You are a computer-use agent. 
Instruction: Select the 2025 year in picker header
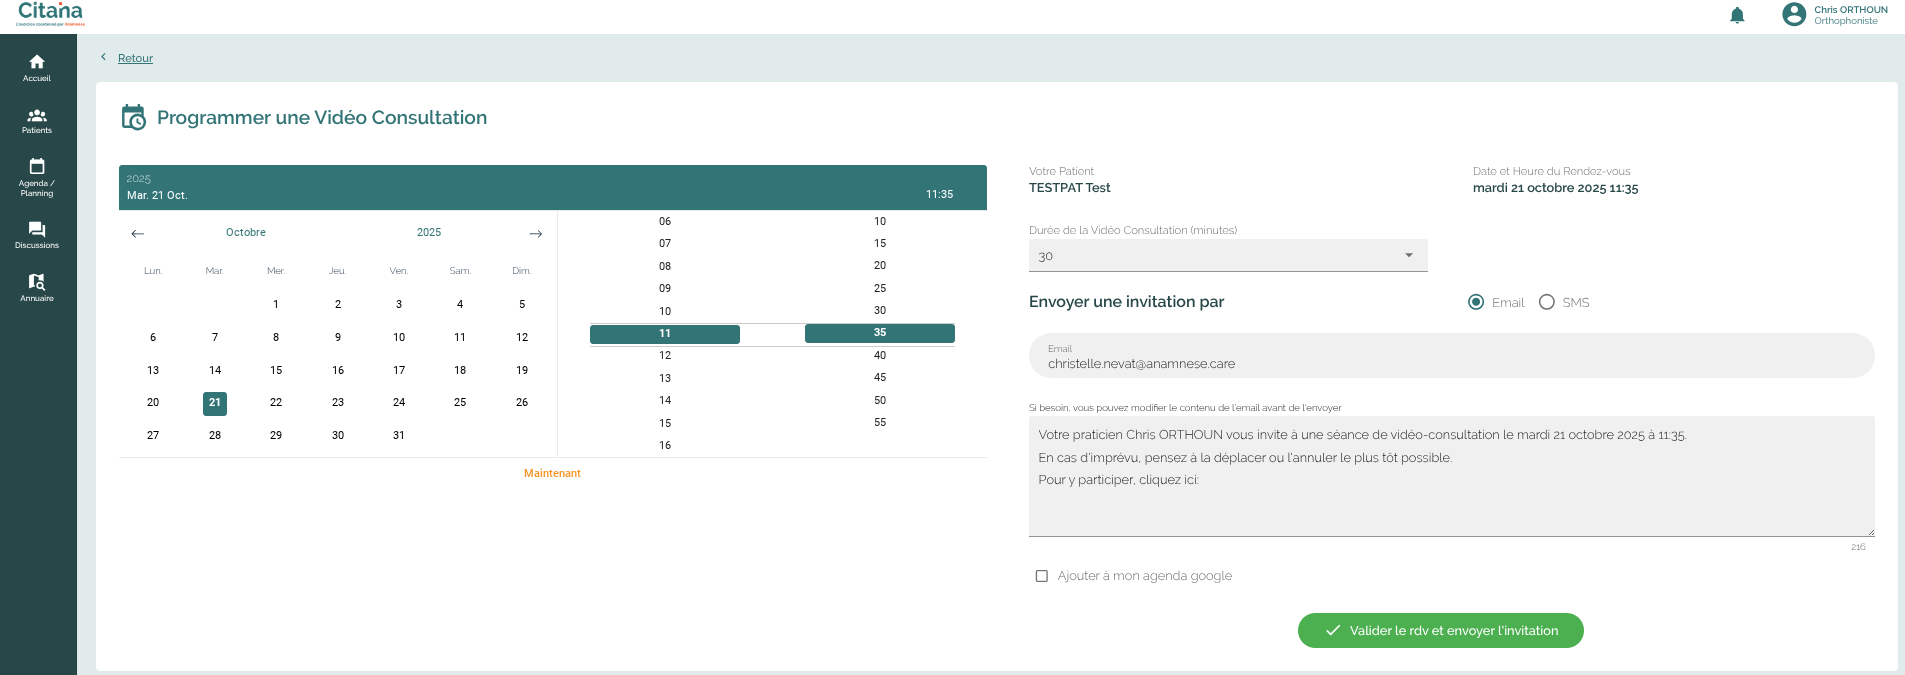(x=138, y=179)
